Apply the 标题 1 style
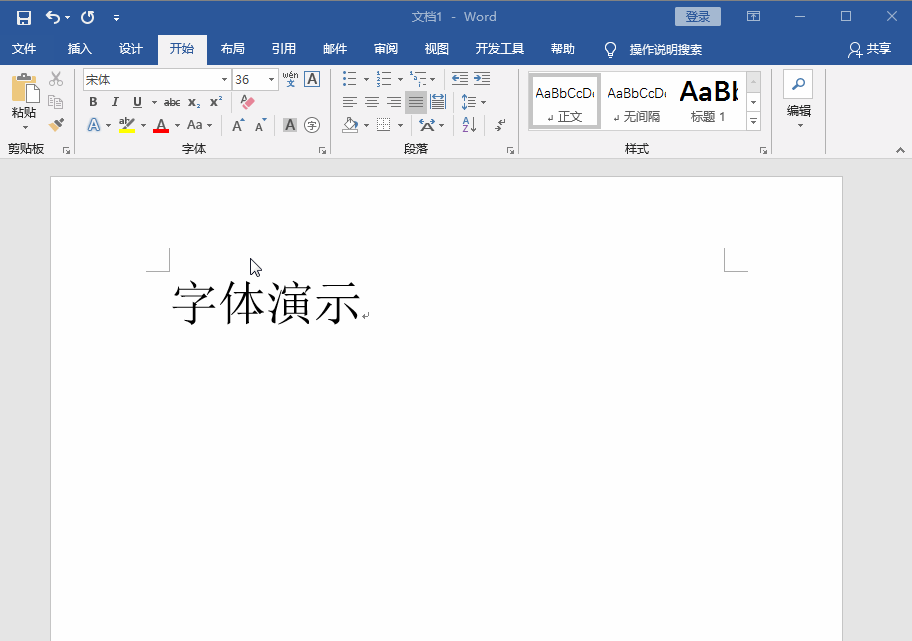 [708, 100]
